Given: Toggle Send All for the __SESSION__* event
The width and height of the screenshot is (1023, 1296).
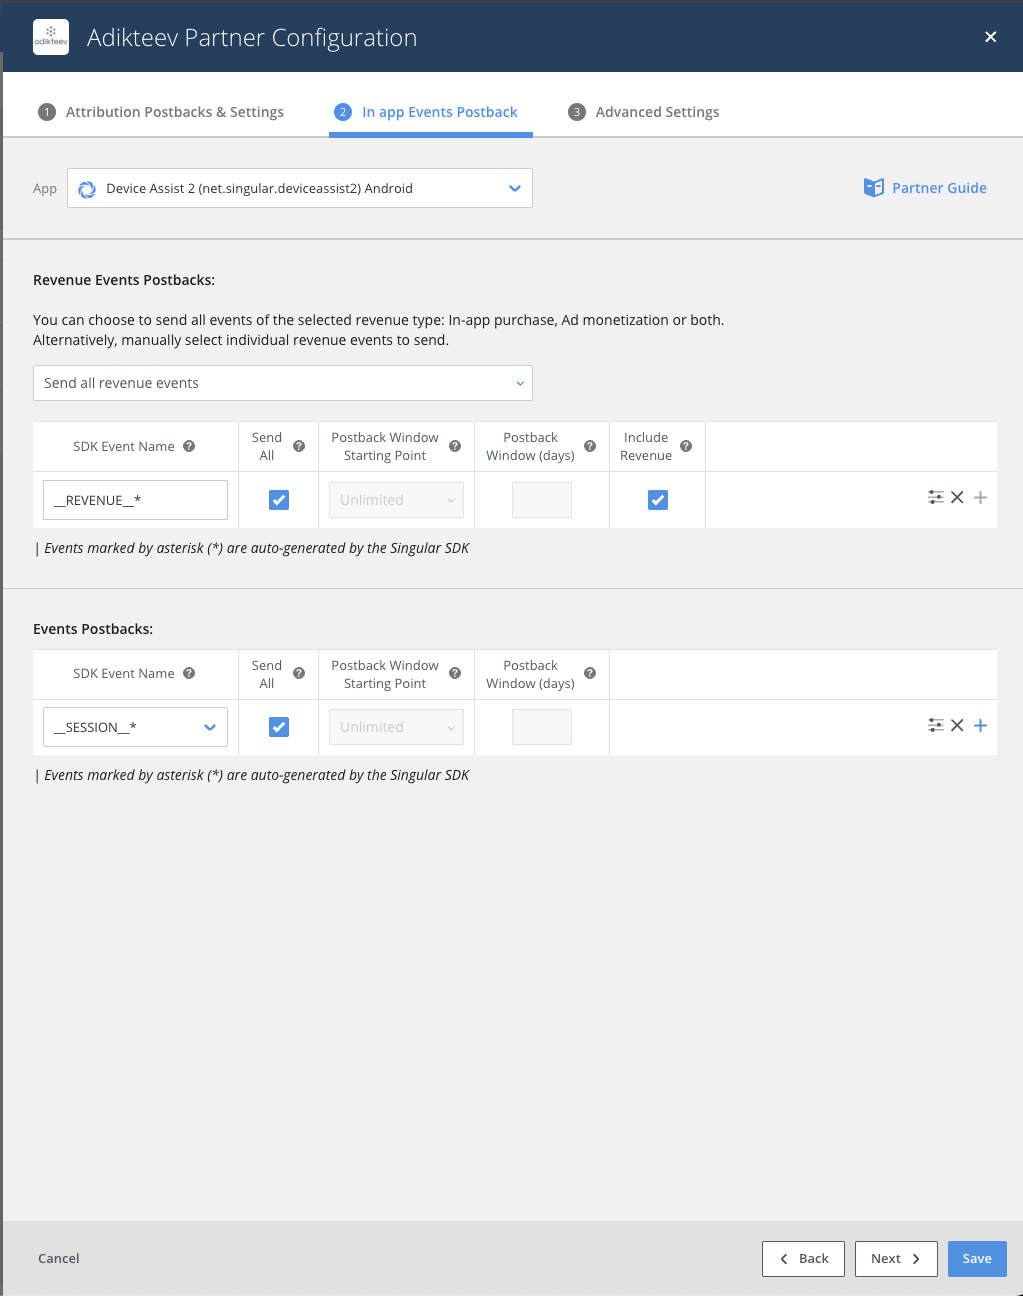Looking at the screenshot, I should pyautogui.click(x=278, y=727).
